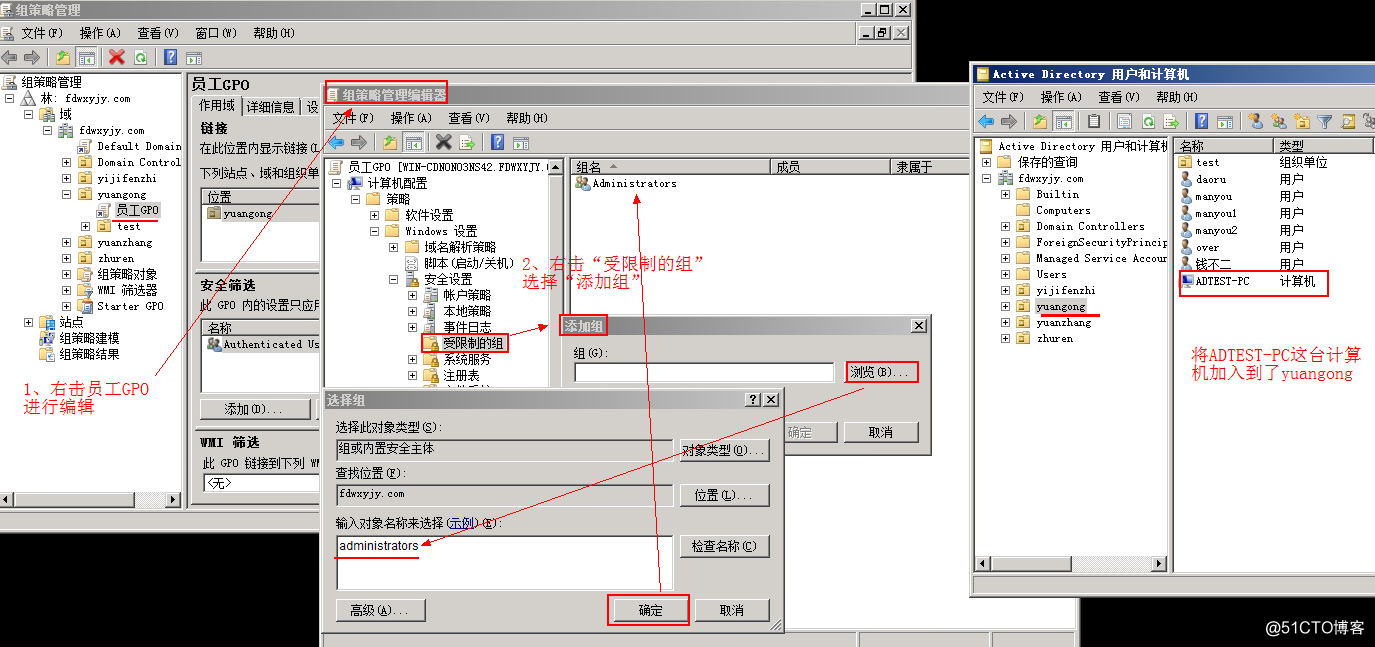The image size is (1375, 647).
Task: Click 检查名称(C) button
Action: point(725,546)
